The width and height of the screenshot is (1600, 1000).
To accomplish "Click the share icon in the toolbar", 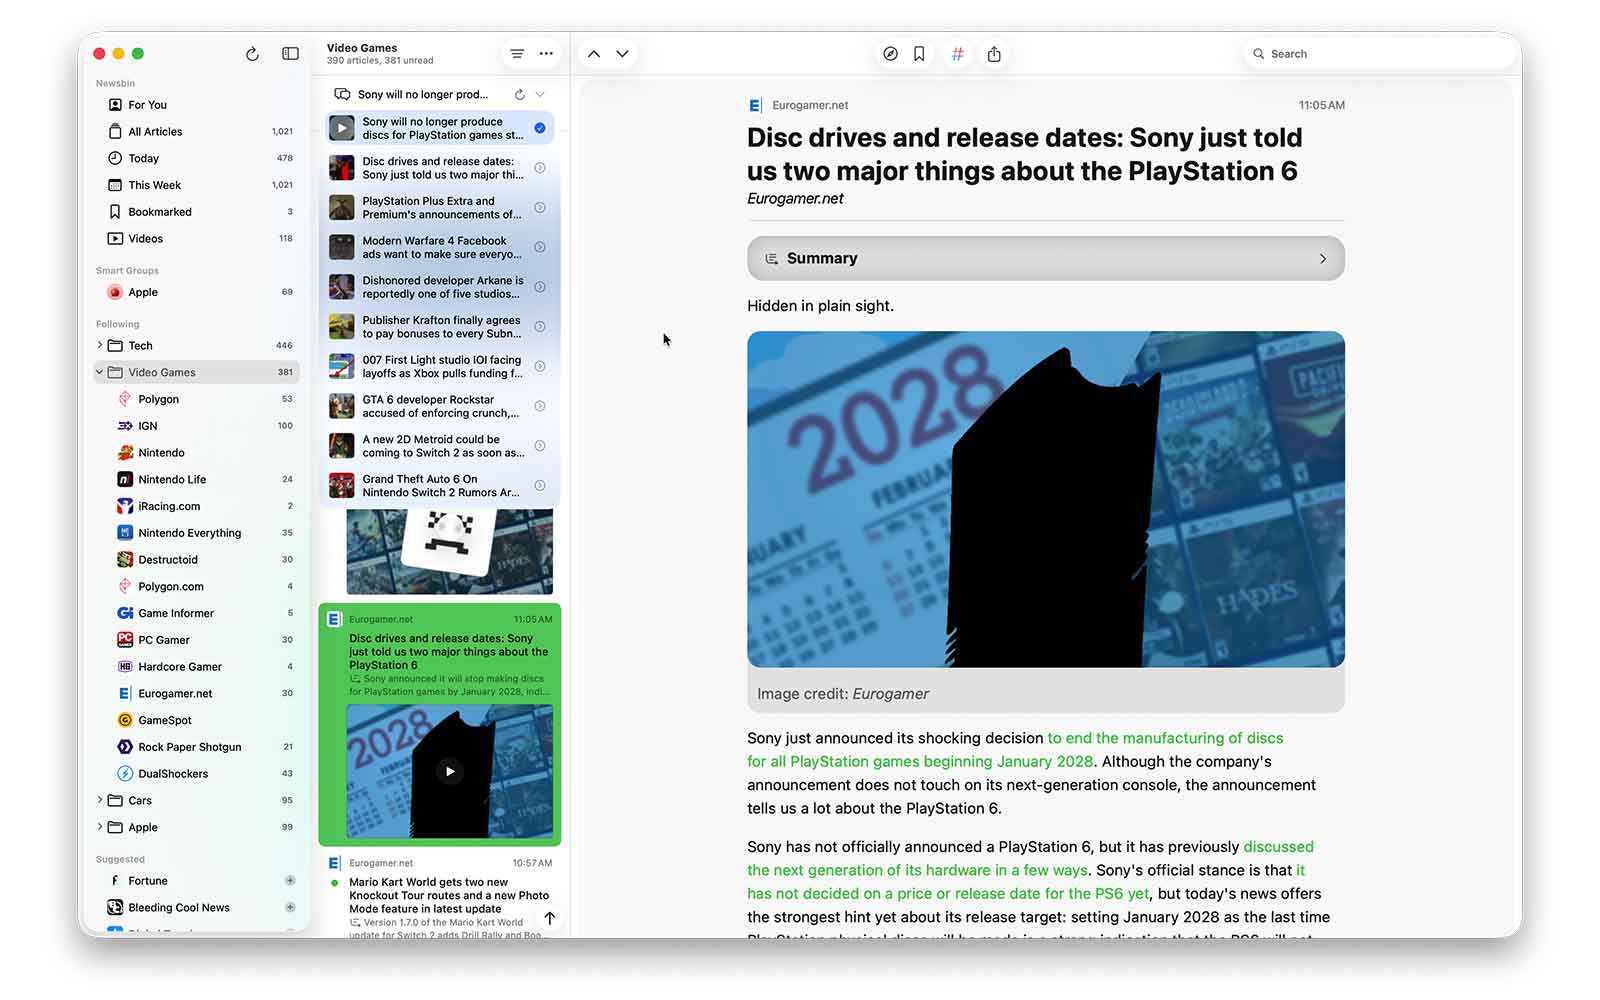I will coord(994,54).
